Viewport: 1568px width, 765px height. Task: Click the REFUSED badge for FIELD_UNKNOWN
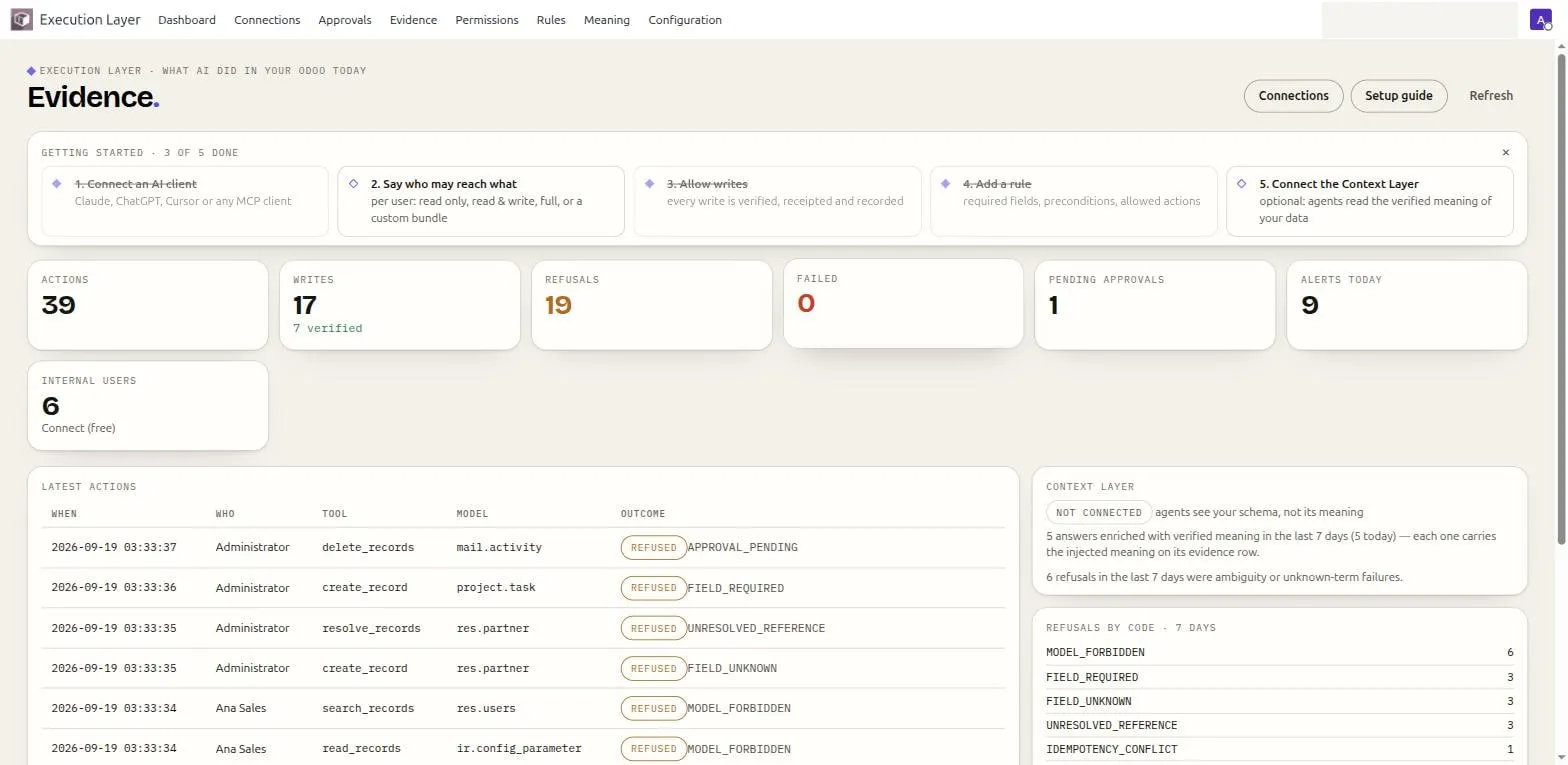coord(654,668)
